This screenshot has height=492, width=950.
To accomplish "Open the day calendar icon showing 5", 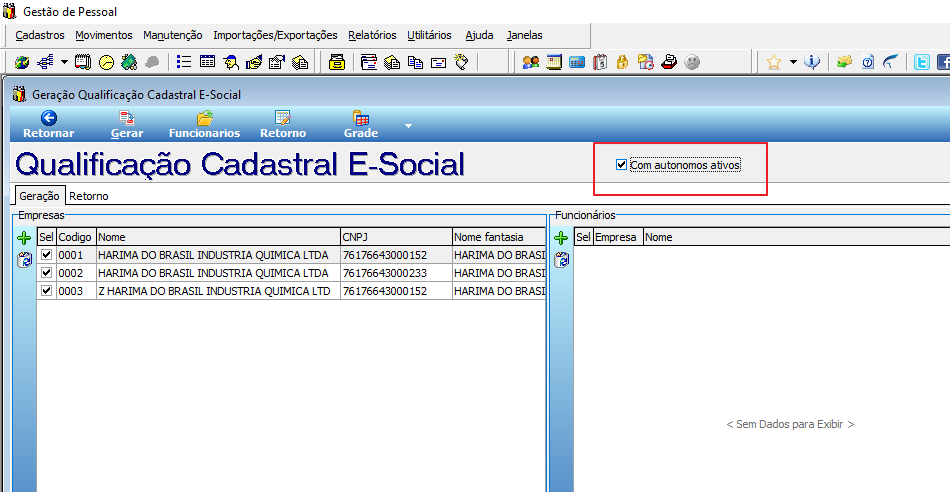I will pos(600,62).
